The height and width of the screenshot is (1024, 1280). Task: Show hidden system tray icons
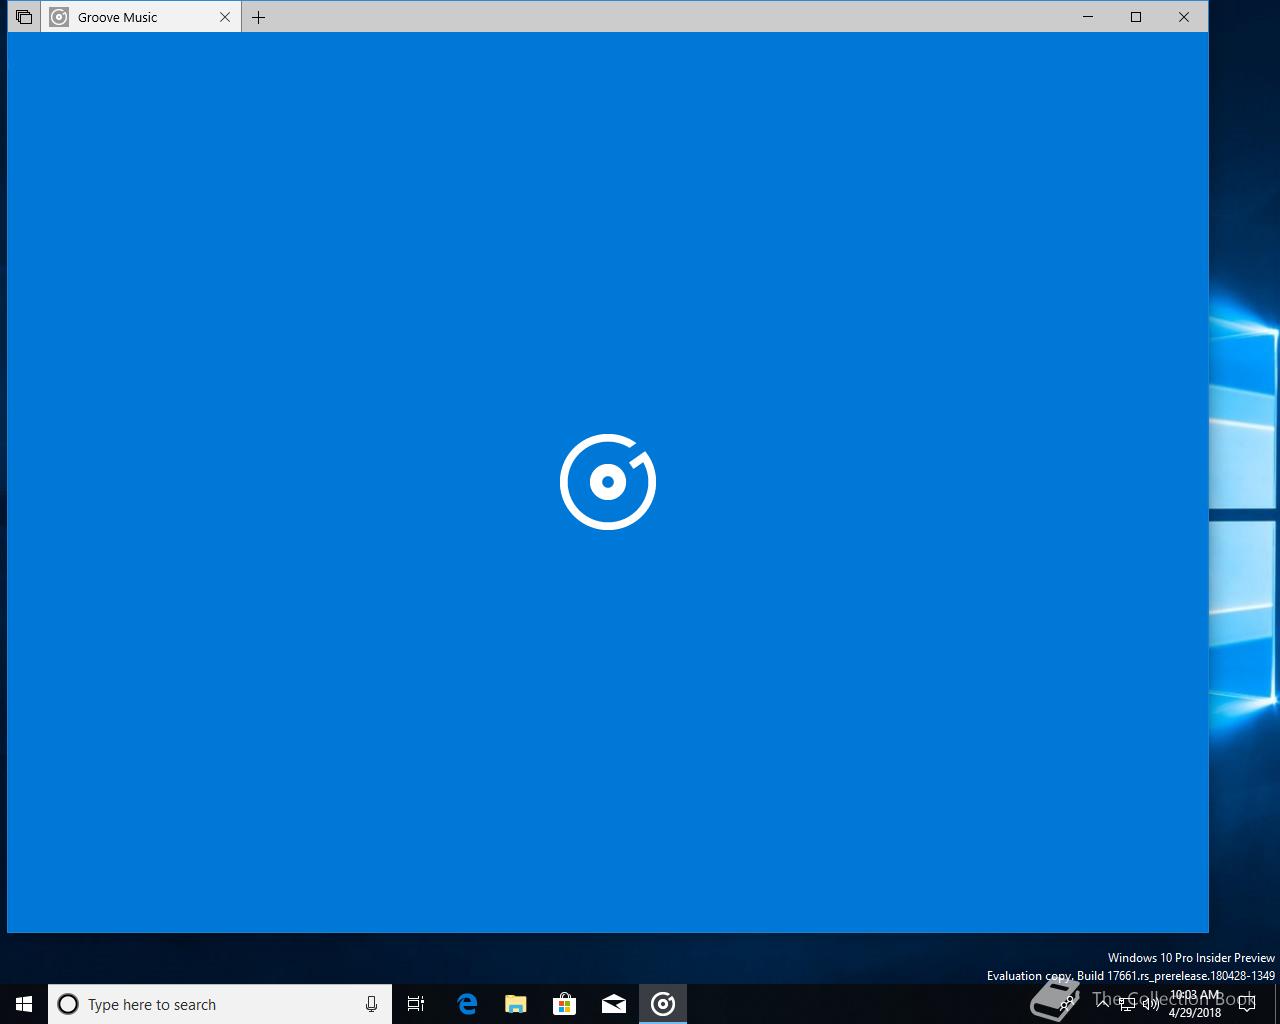pos(1104,1004)
